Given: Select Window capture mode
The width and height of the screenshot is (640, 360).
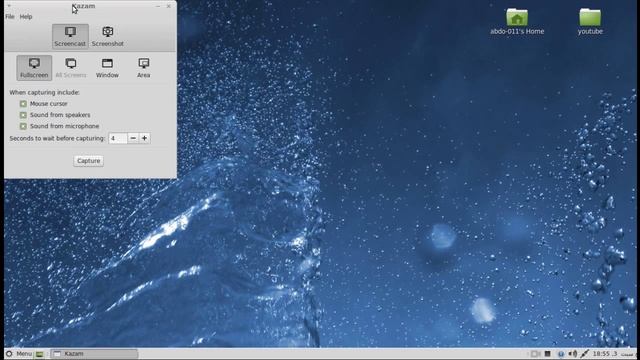Looking at the screenshot, I should point(107,68).
